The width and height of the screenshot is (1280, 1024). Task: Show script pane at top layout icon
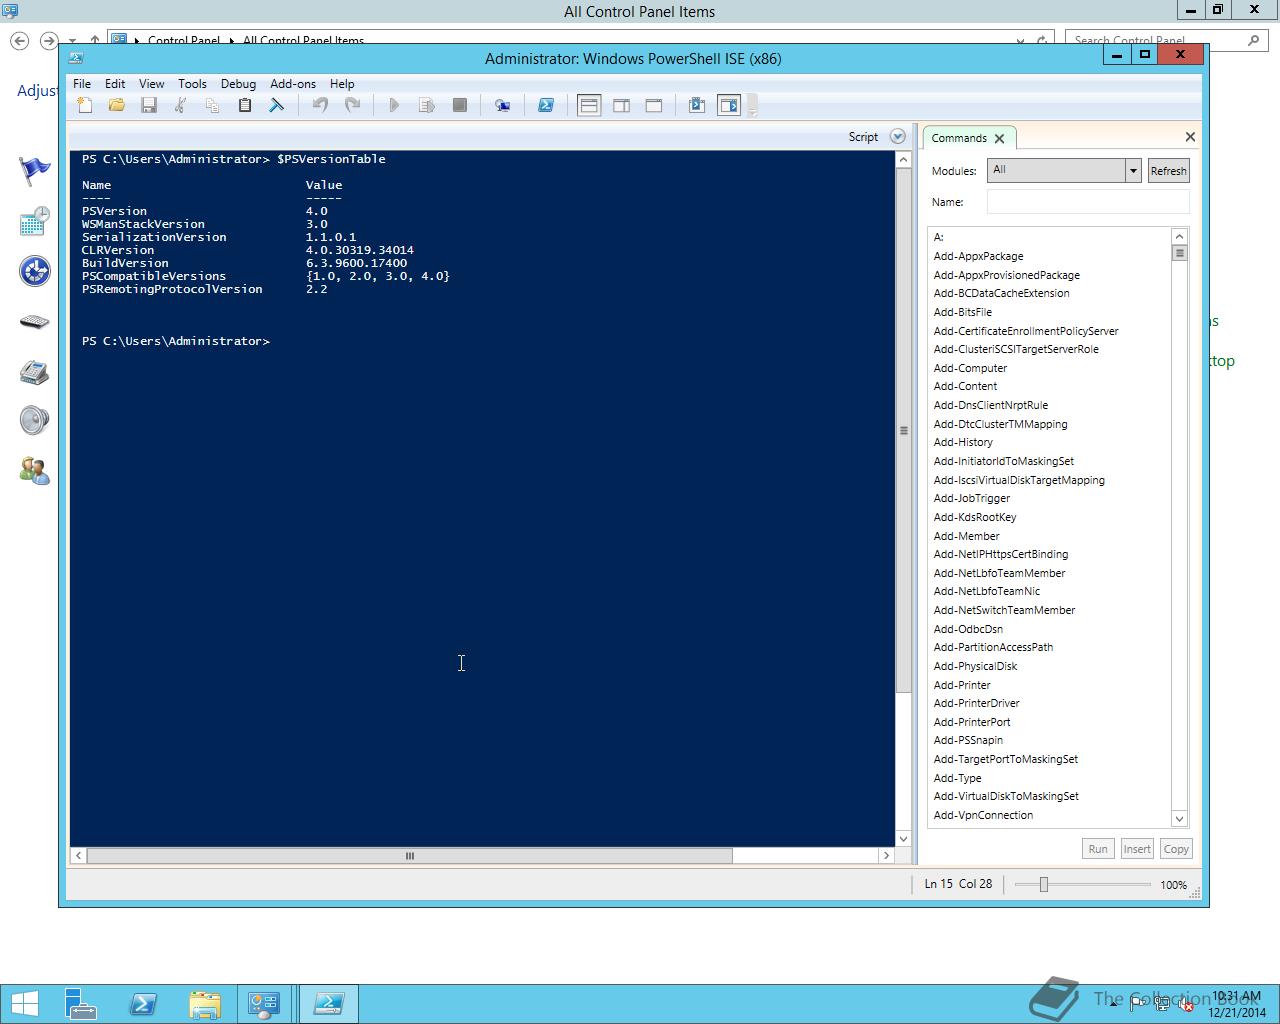click(x=589, y=105)
